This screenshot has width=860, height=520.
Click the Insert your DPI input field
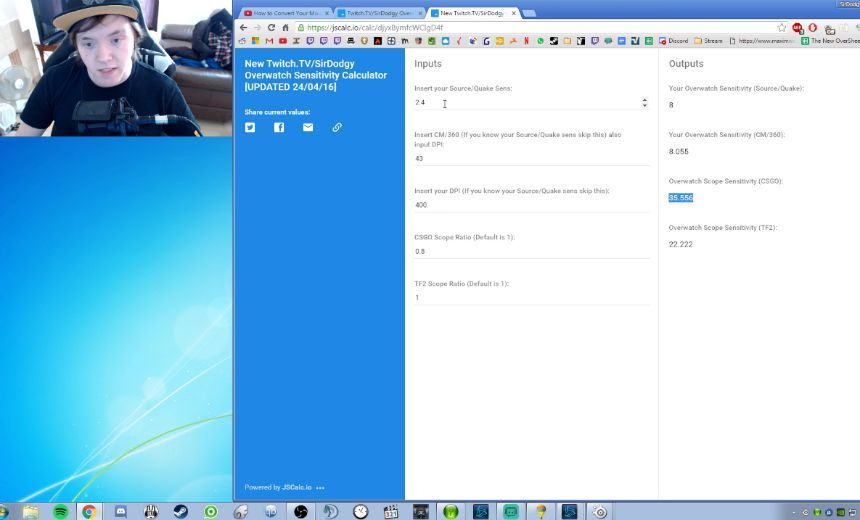click(531, 205)
